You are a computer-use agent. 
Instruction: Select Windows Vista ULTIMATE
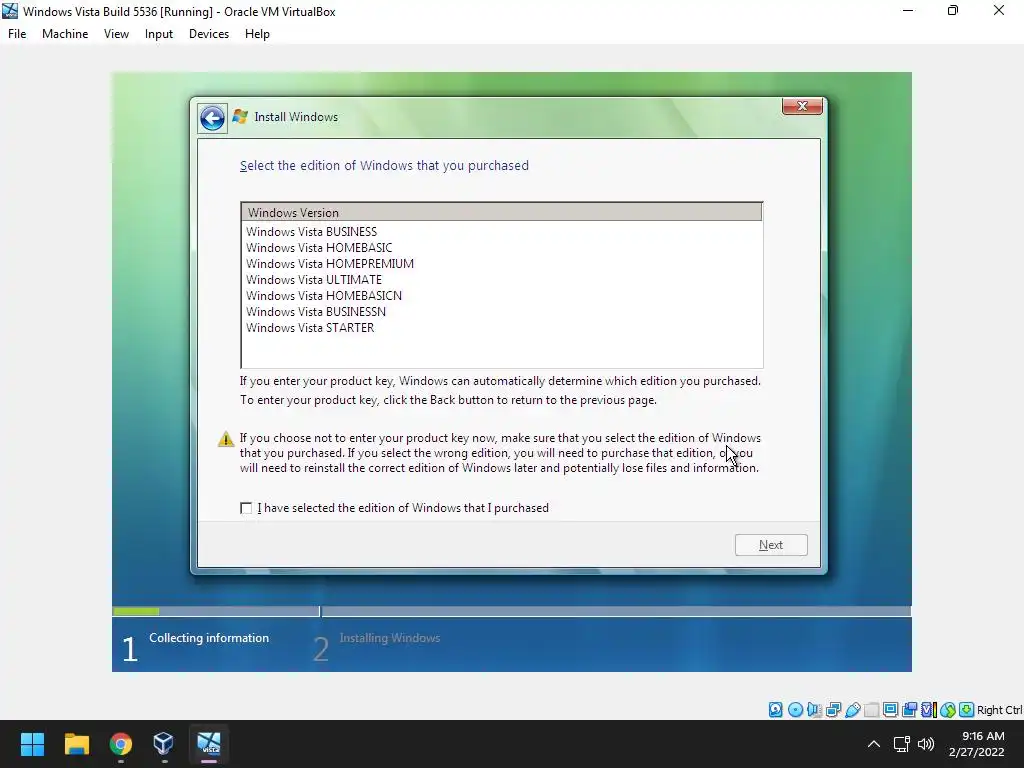501,280
